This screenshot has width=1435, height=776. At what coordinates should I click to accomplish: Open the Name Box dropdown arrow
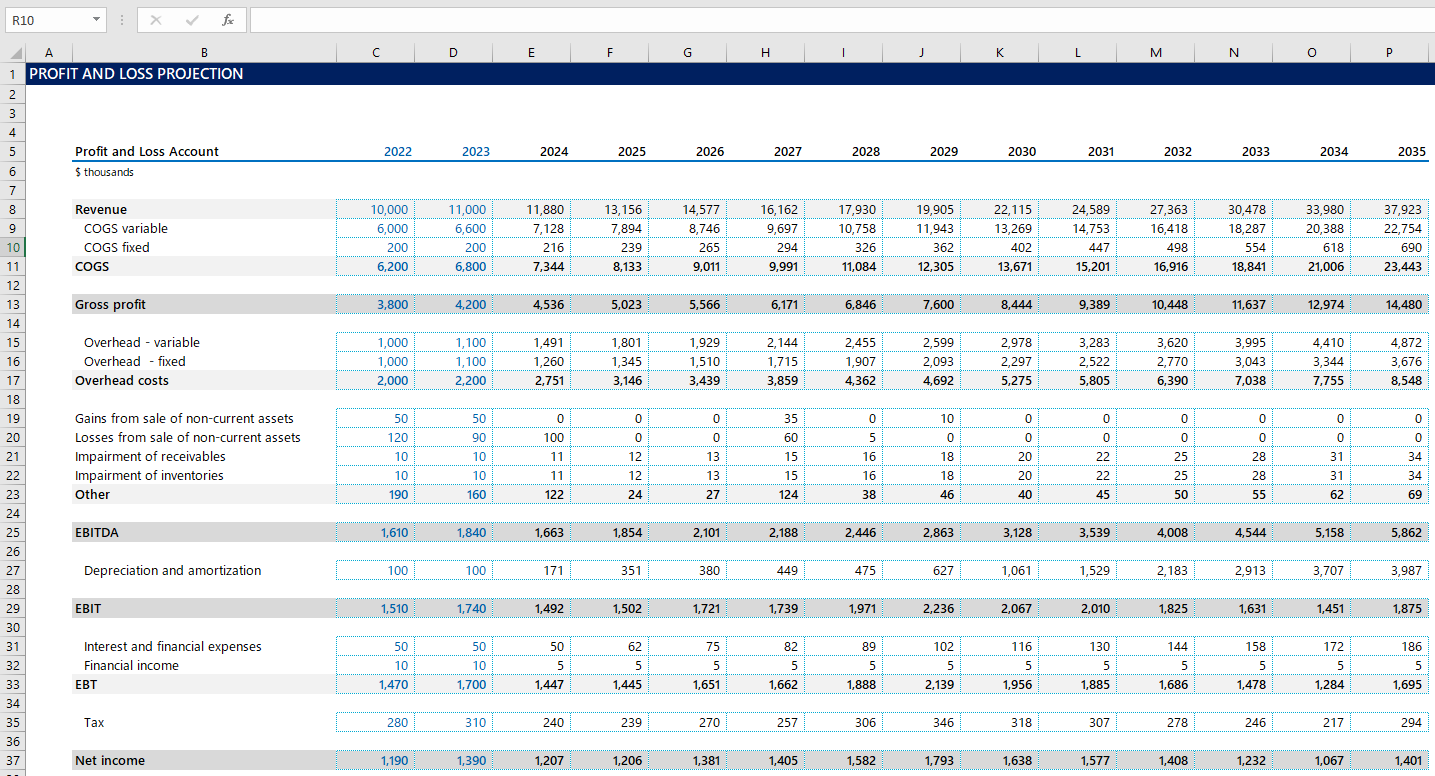click(x=96, y=20)
